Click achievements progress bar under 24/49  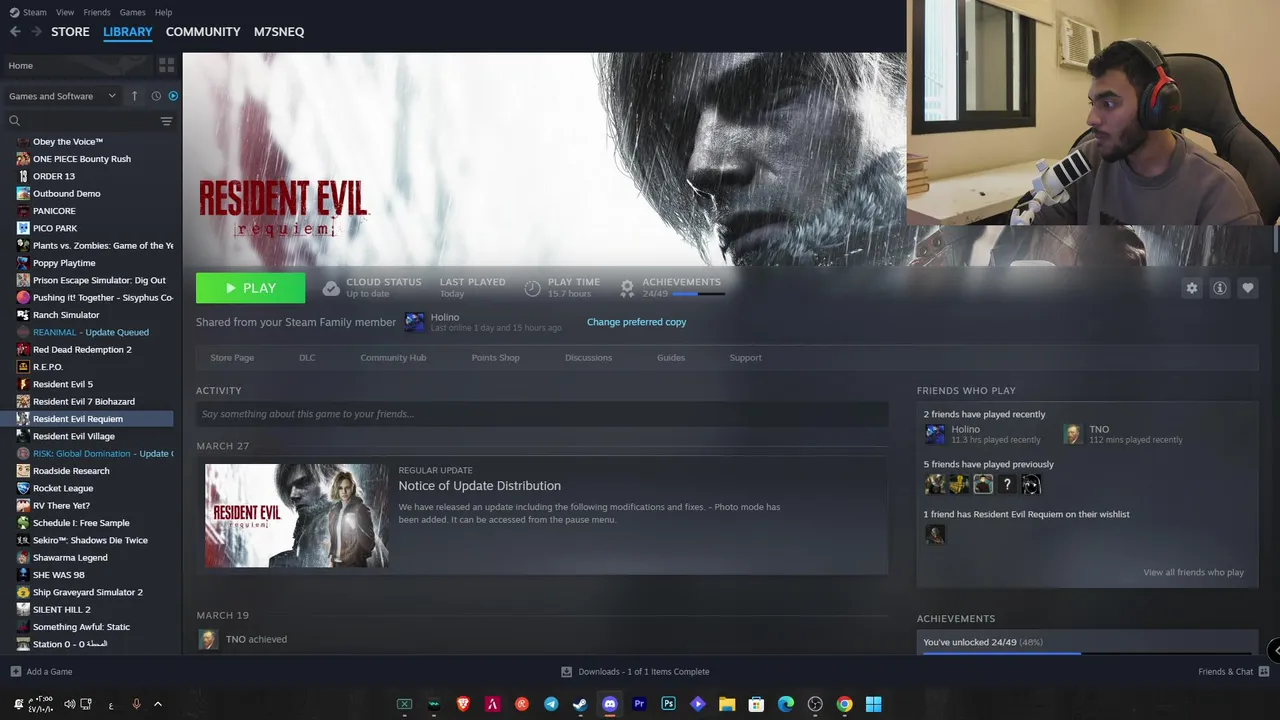(x=698, y=294)
